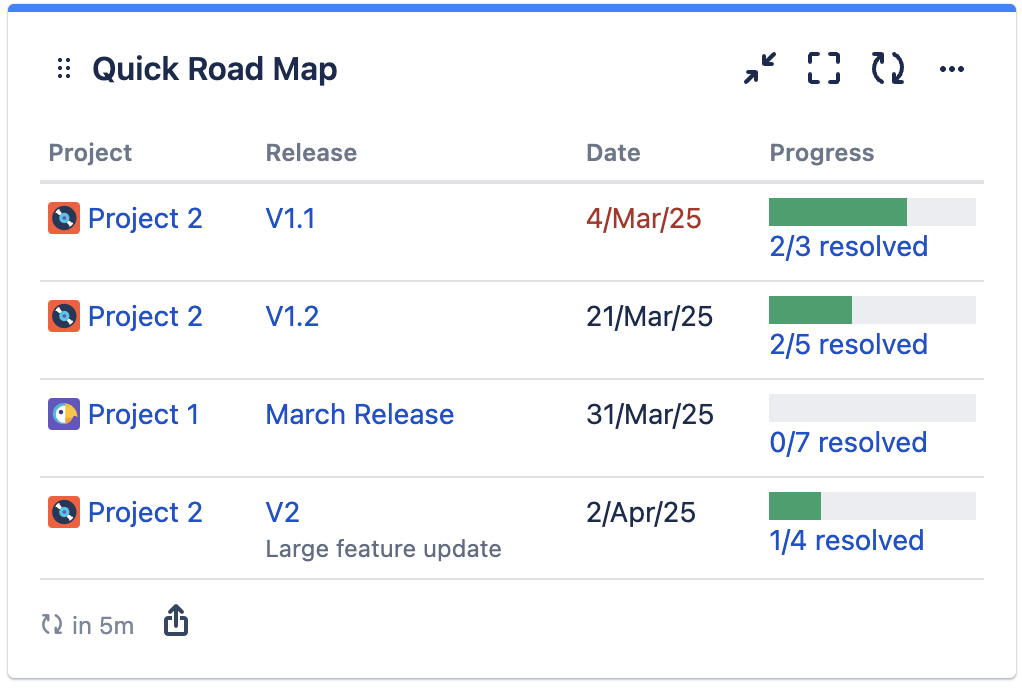Click the Project 1 avatar icon
This screenshot has height=690, width=1022.
pyautogui.click(x=62, y=414)
